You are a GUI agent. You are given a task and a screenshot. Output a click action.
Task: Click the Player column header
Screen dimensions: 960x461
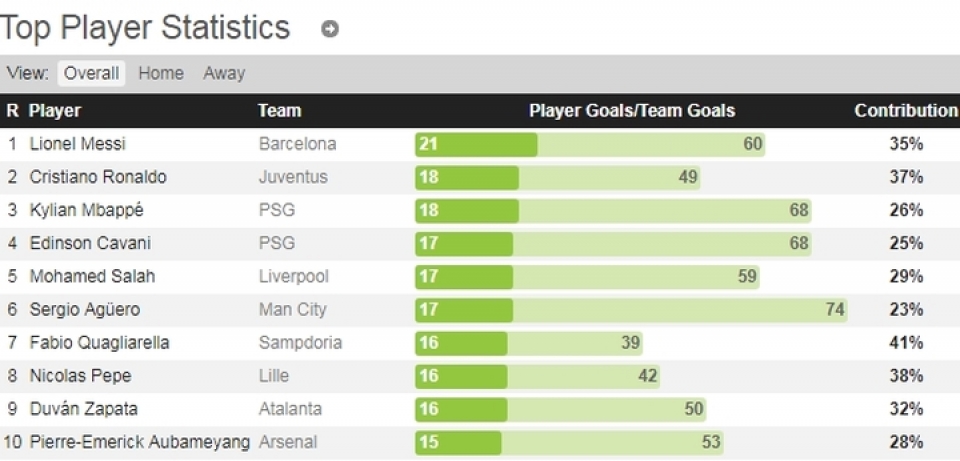click(x=55, y=111)
